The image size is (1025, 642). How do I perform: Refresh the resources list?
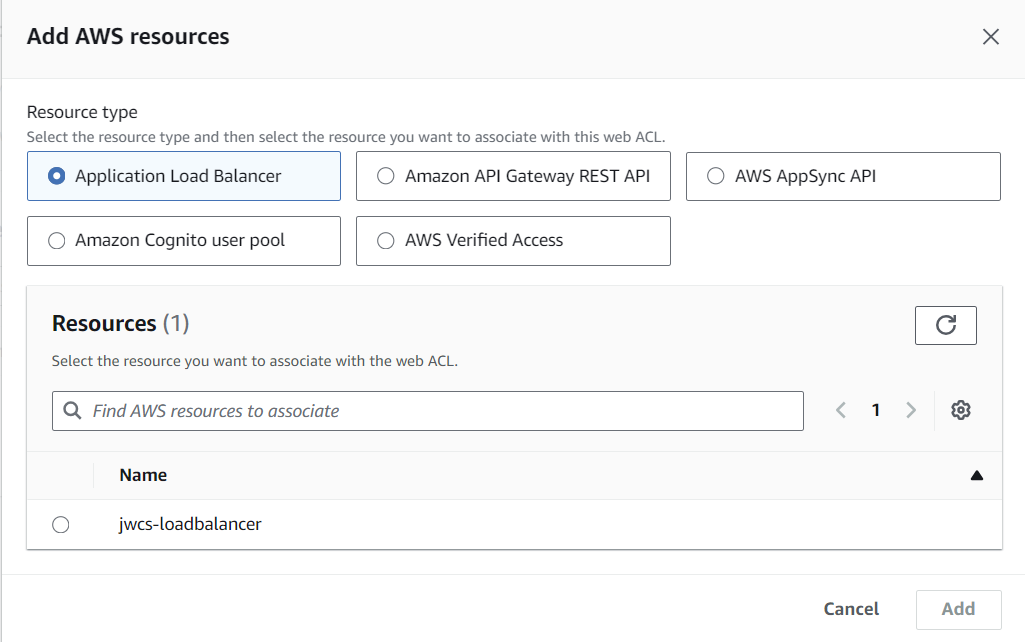point(945,325)
